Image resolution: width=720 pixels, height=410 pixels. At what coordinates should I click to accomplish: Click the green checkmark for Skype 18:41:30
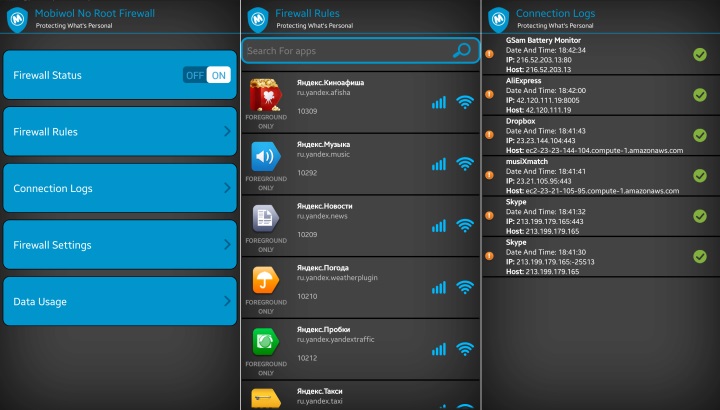pyautogui.click(x=700, y=257)
